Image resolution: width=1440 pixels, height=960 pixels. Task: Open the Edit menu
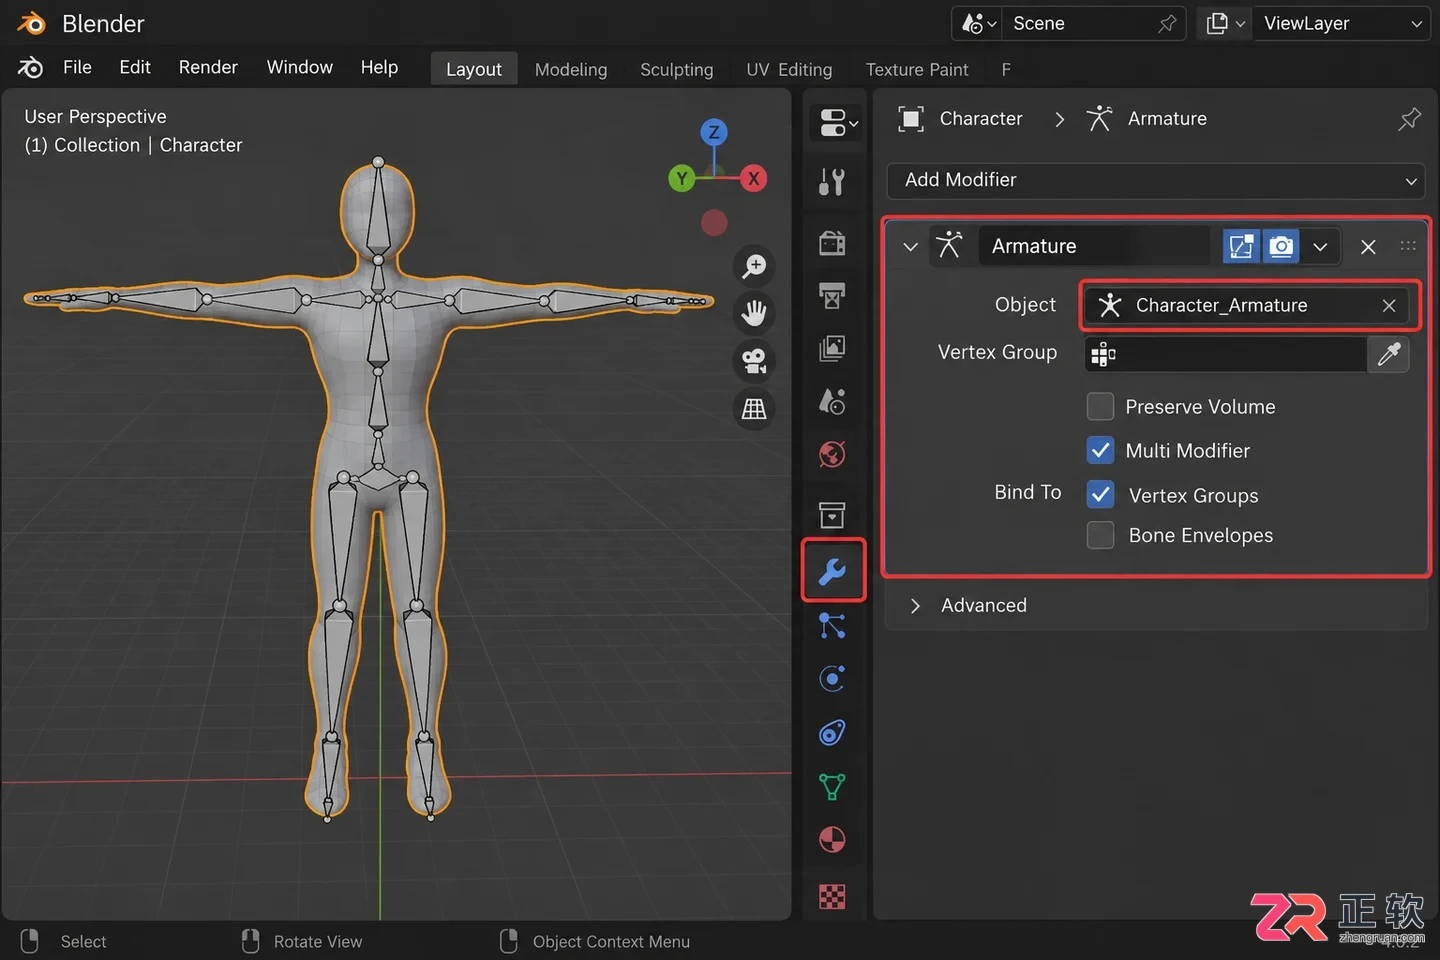tap(135, 67)
